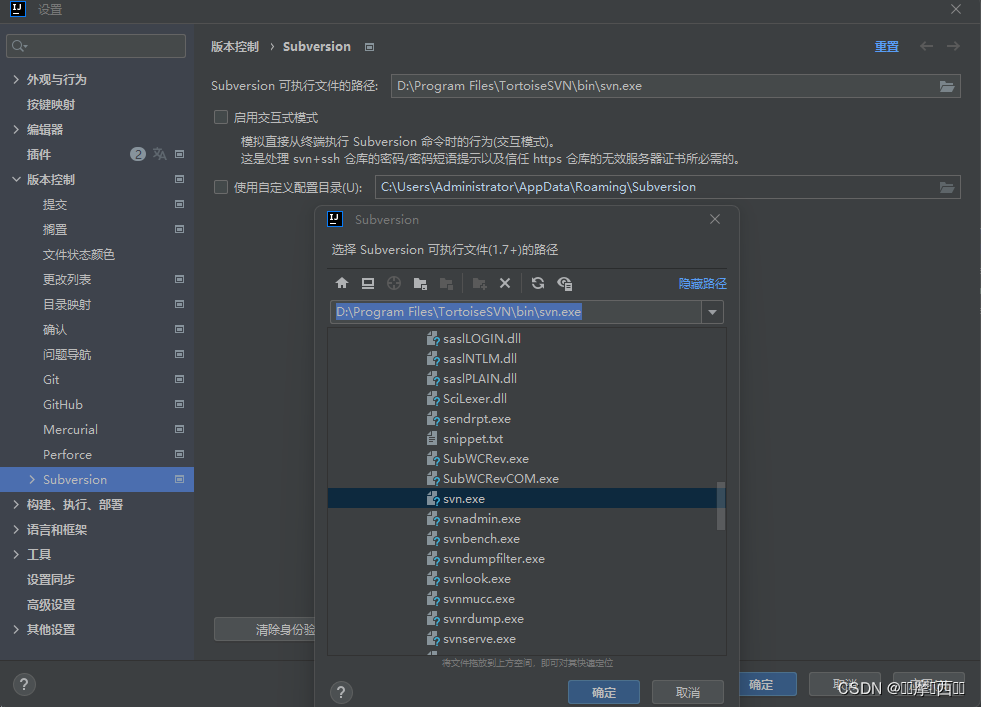This screenshot has height=707, width=981.
Task: Select svn.exe in the file list
Action: (526, 499)
